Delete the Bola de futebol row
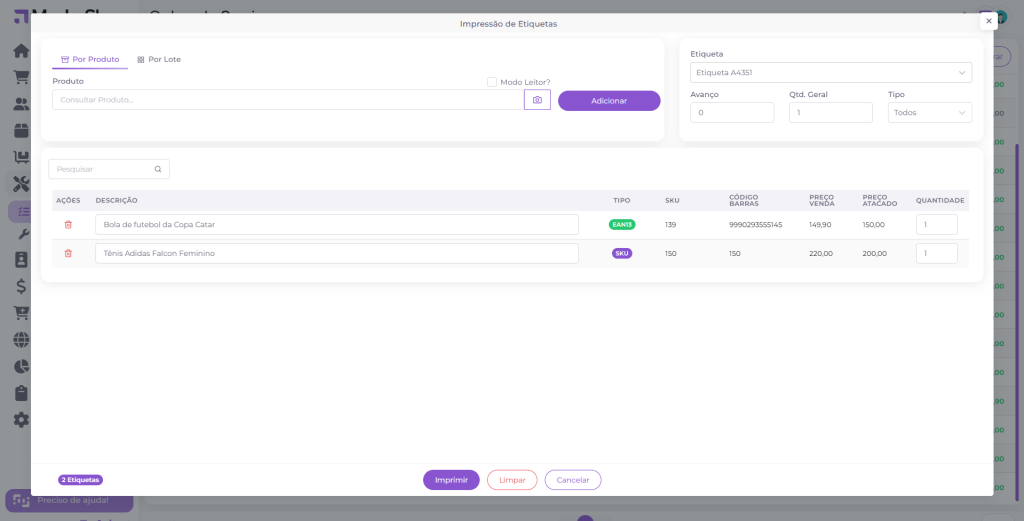Screen dimensions: 1024x521 (x=68, y=225)
